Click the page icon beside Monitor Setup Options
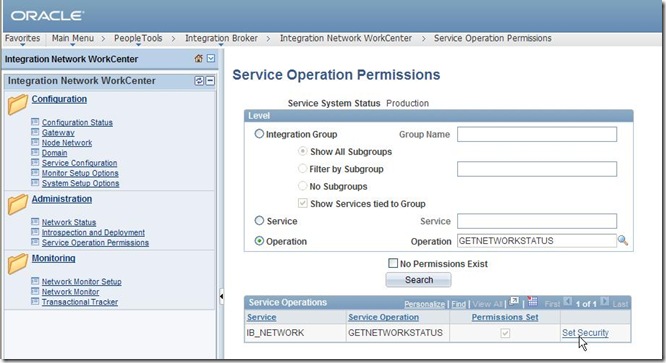This screenshot has height=363, width=666. coord(35,173)
